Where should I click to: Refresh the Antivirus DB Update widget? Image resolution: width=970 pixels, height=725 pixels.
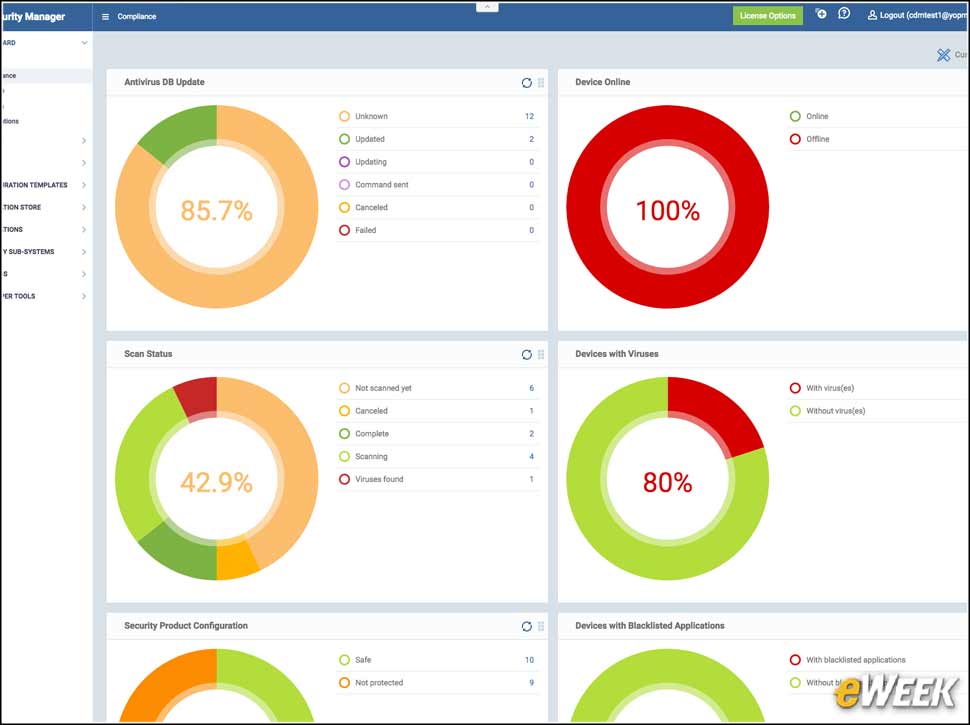526,83
